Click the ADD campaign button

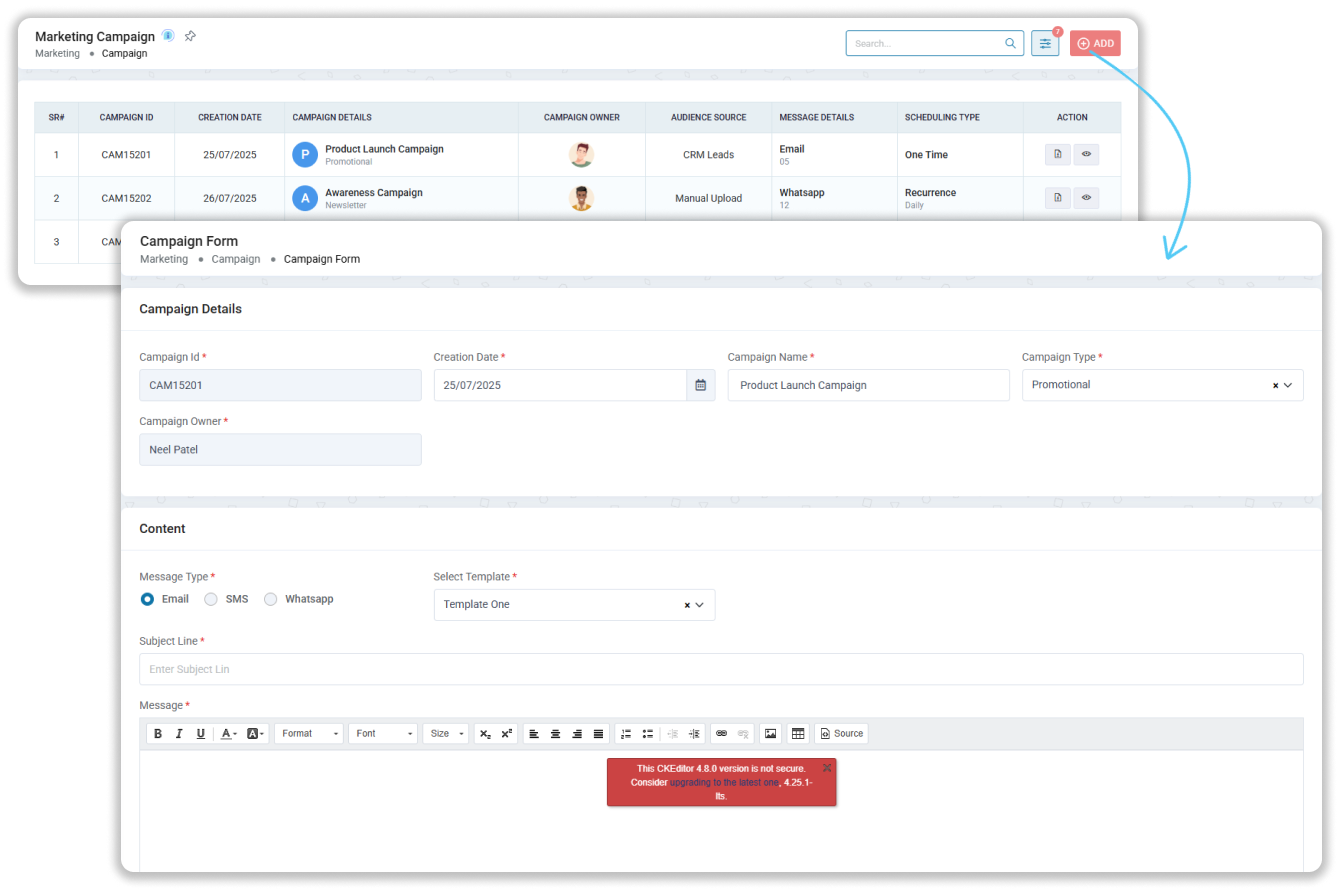pos(1095,44)
